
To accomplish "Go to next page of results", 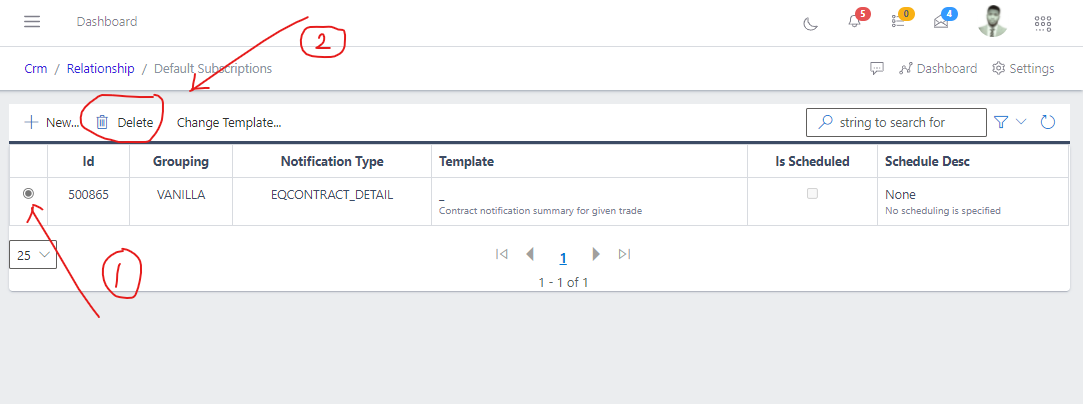I will (x=596, y=254).
